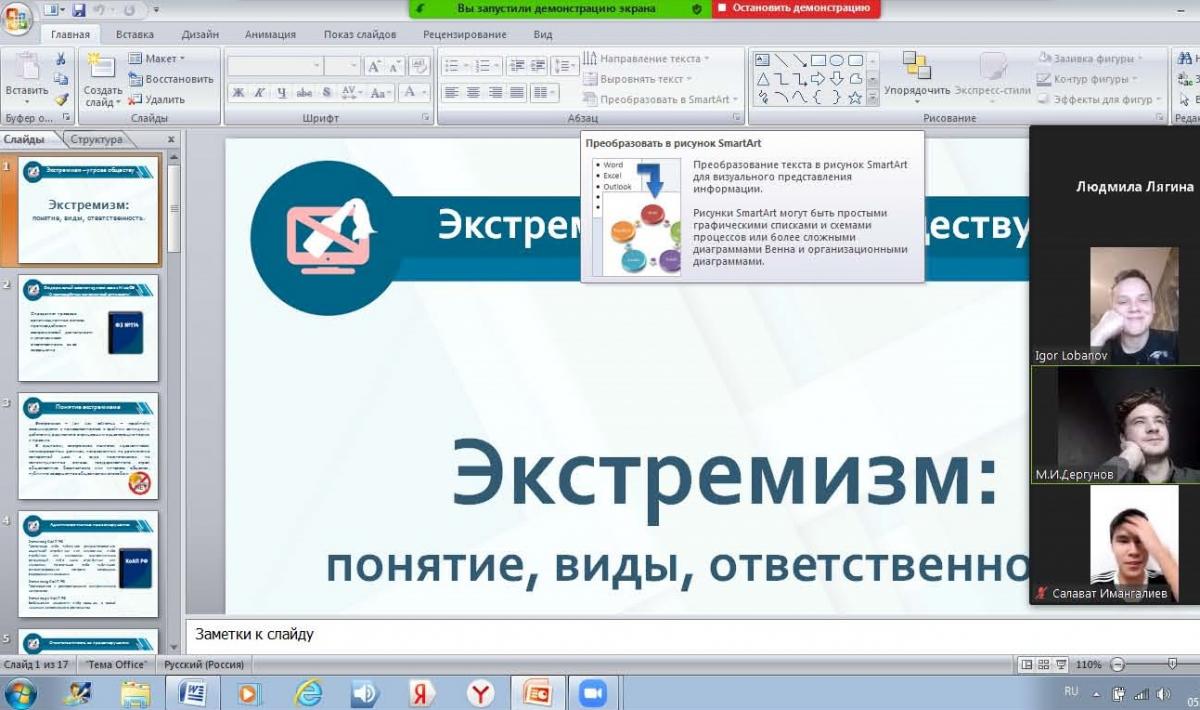Increase font size with the large A
1200x710 pixels.
coord(374,67)
